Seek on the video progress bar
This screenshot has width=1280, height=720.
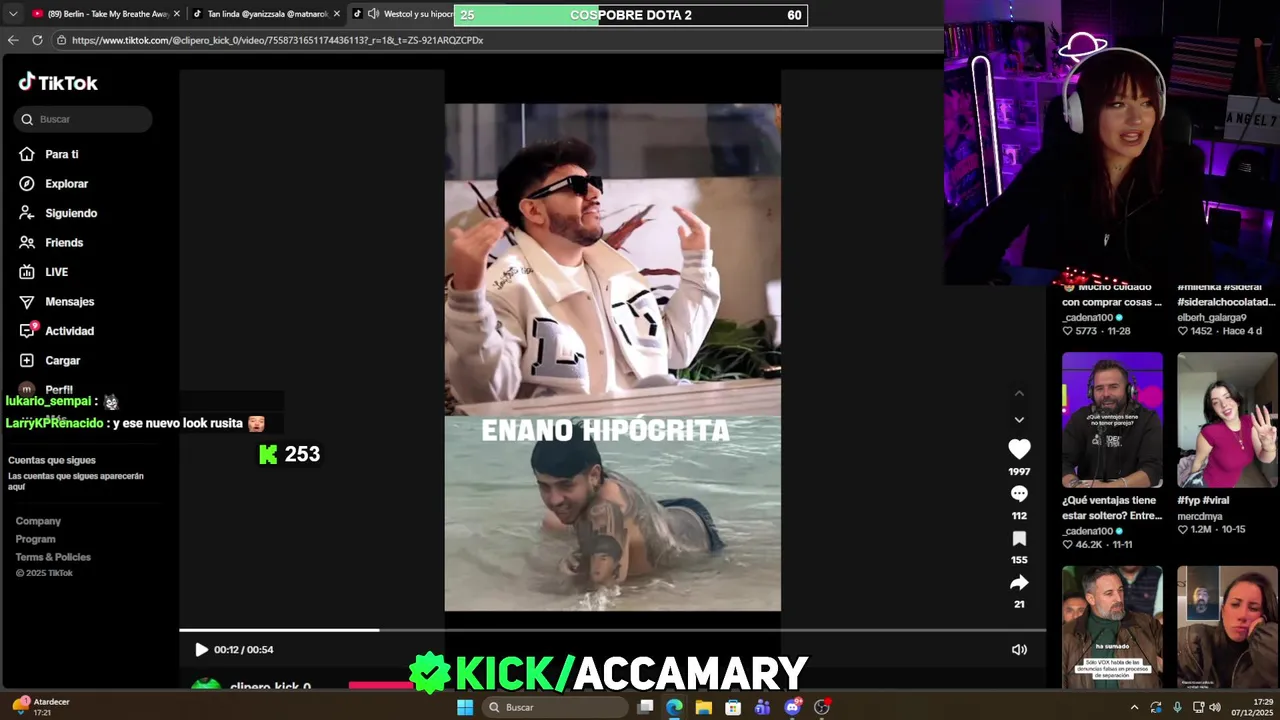click(612, 630)
